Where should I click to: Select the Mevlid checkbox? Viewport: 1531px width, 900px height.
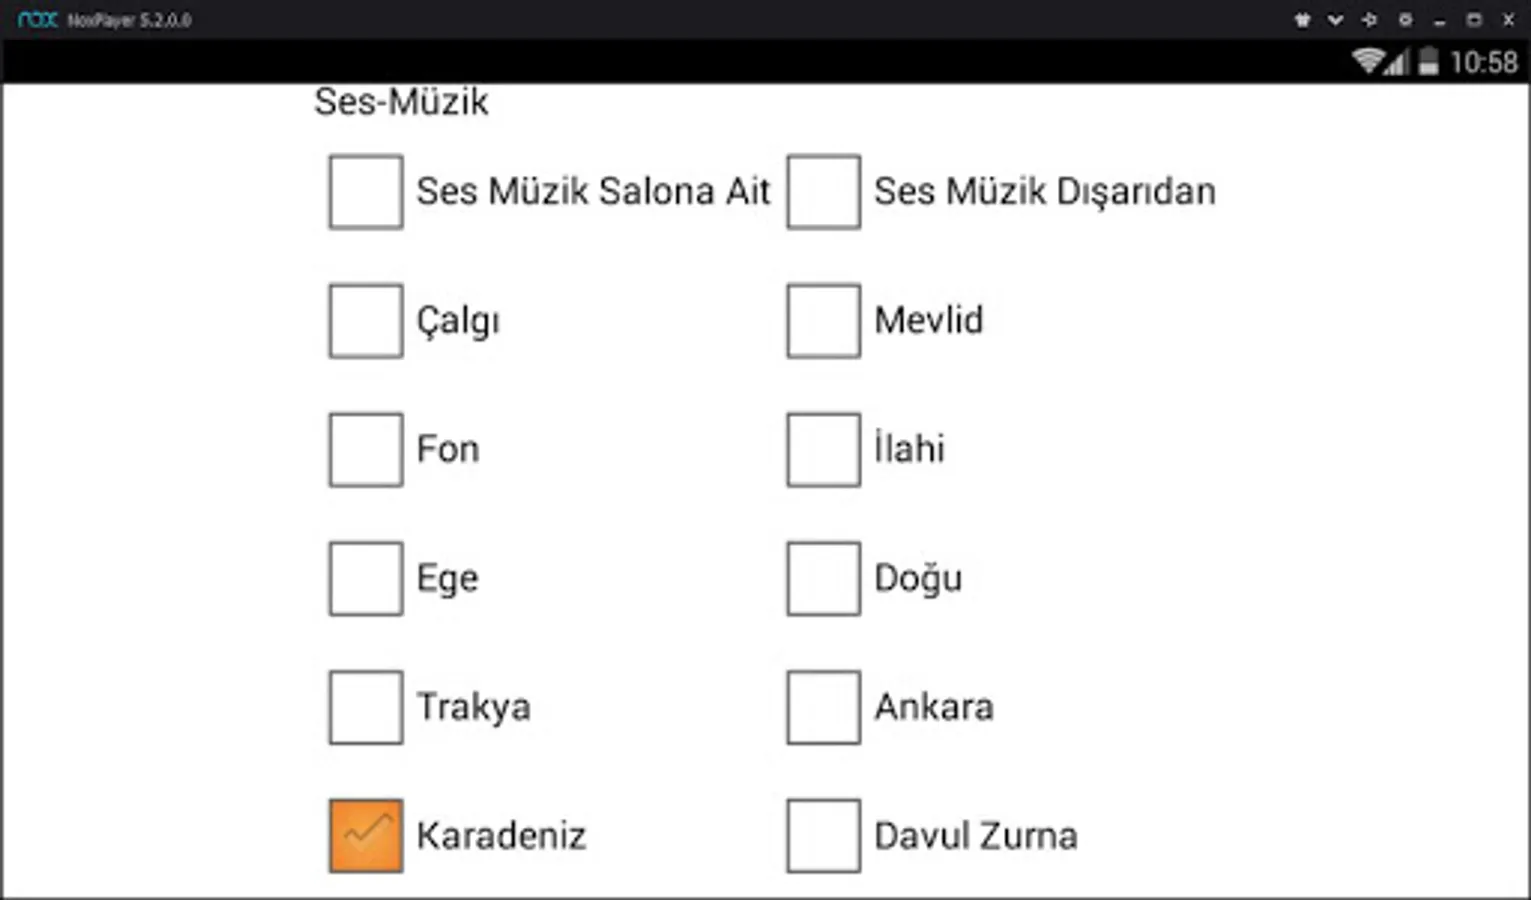[823, 321]
